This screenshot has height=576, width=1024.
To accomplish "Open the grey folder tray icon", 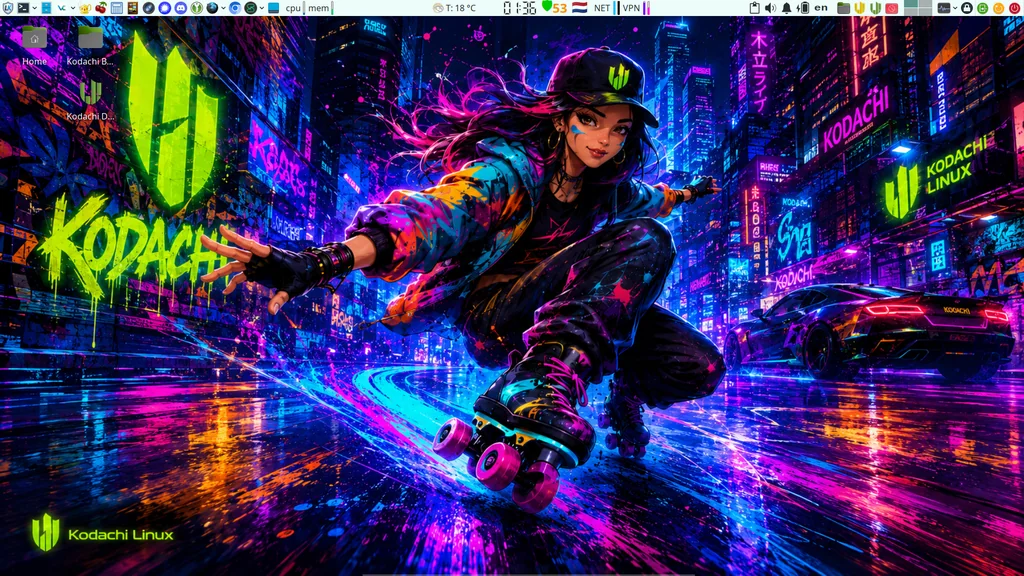I will [844, 8].
